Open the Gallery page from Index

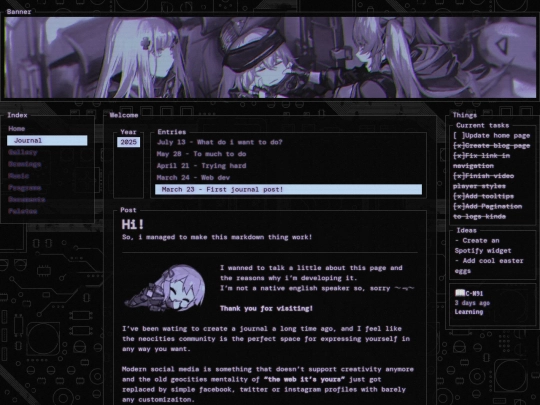(x=23, y=152)
